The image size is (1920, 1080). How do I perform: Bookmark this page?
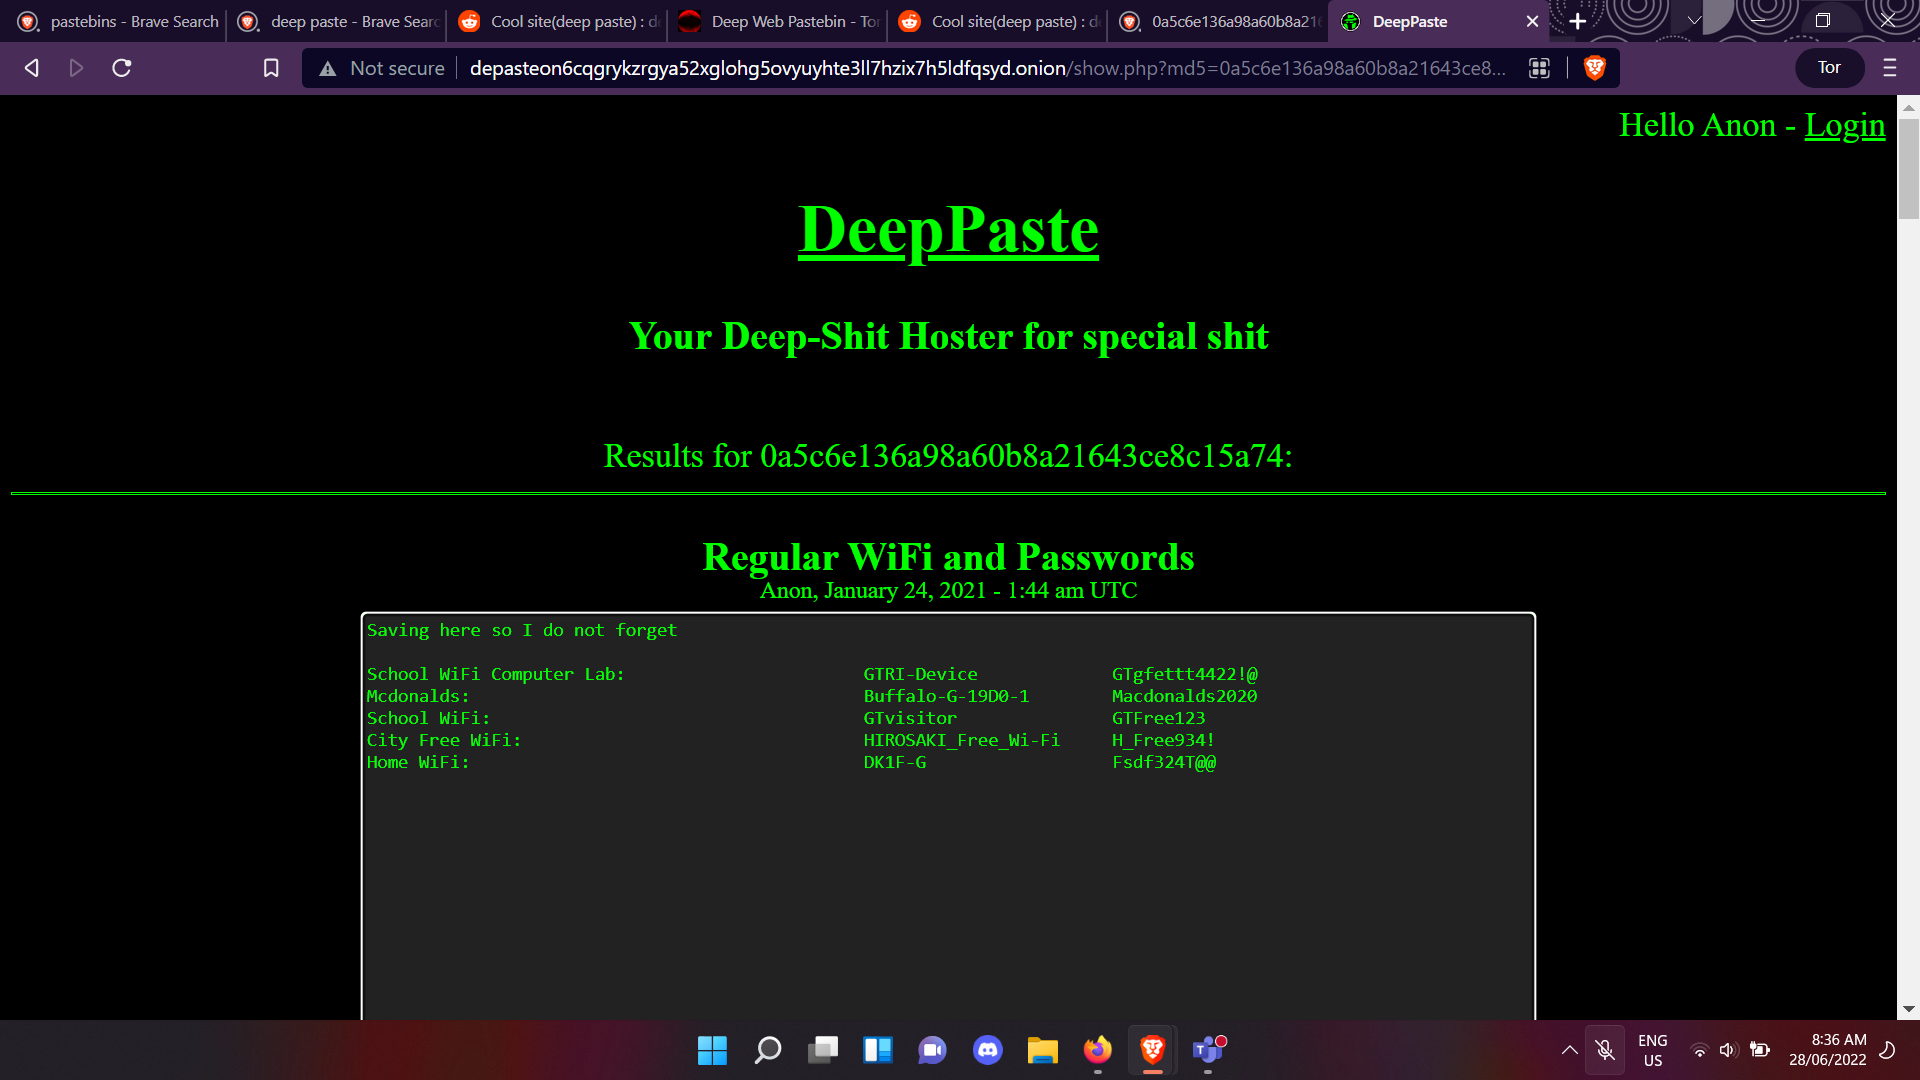[x=271, y=68]
